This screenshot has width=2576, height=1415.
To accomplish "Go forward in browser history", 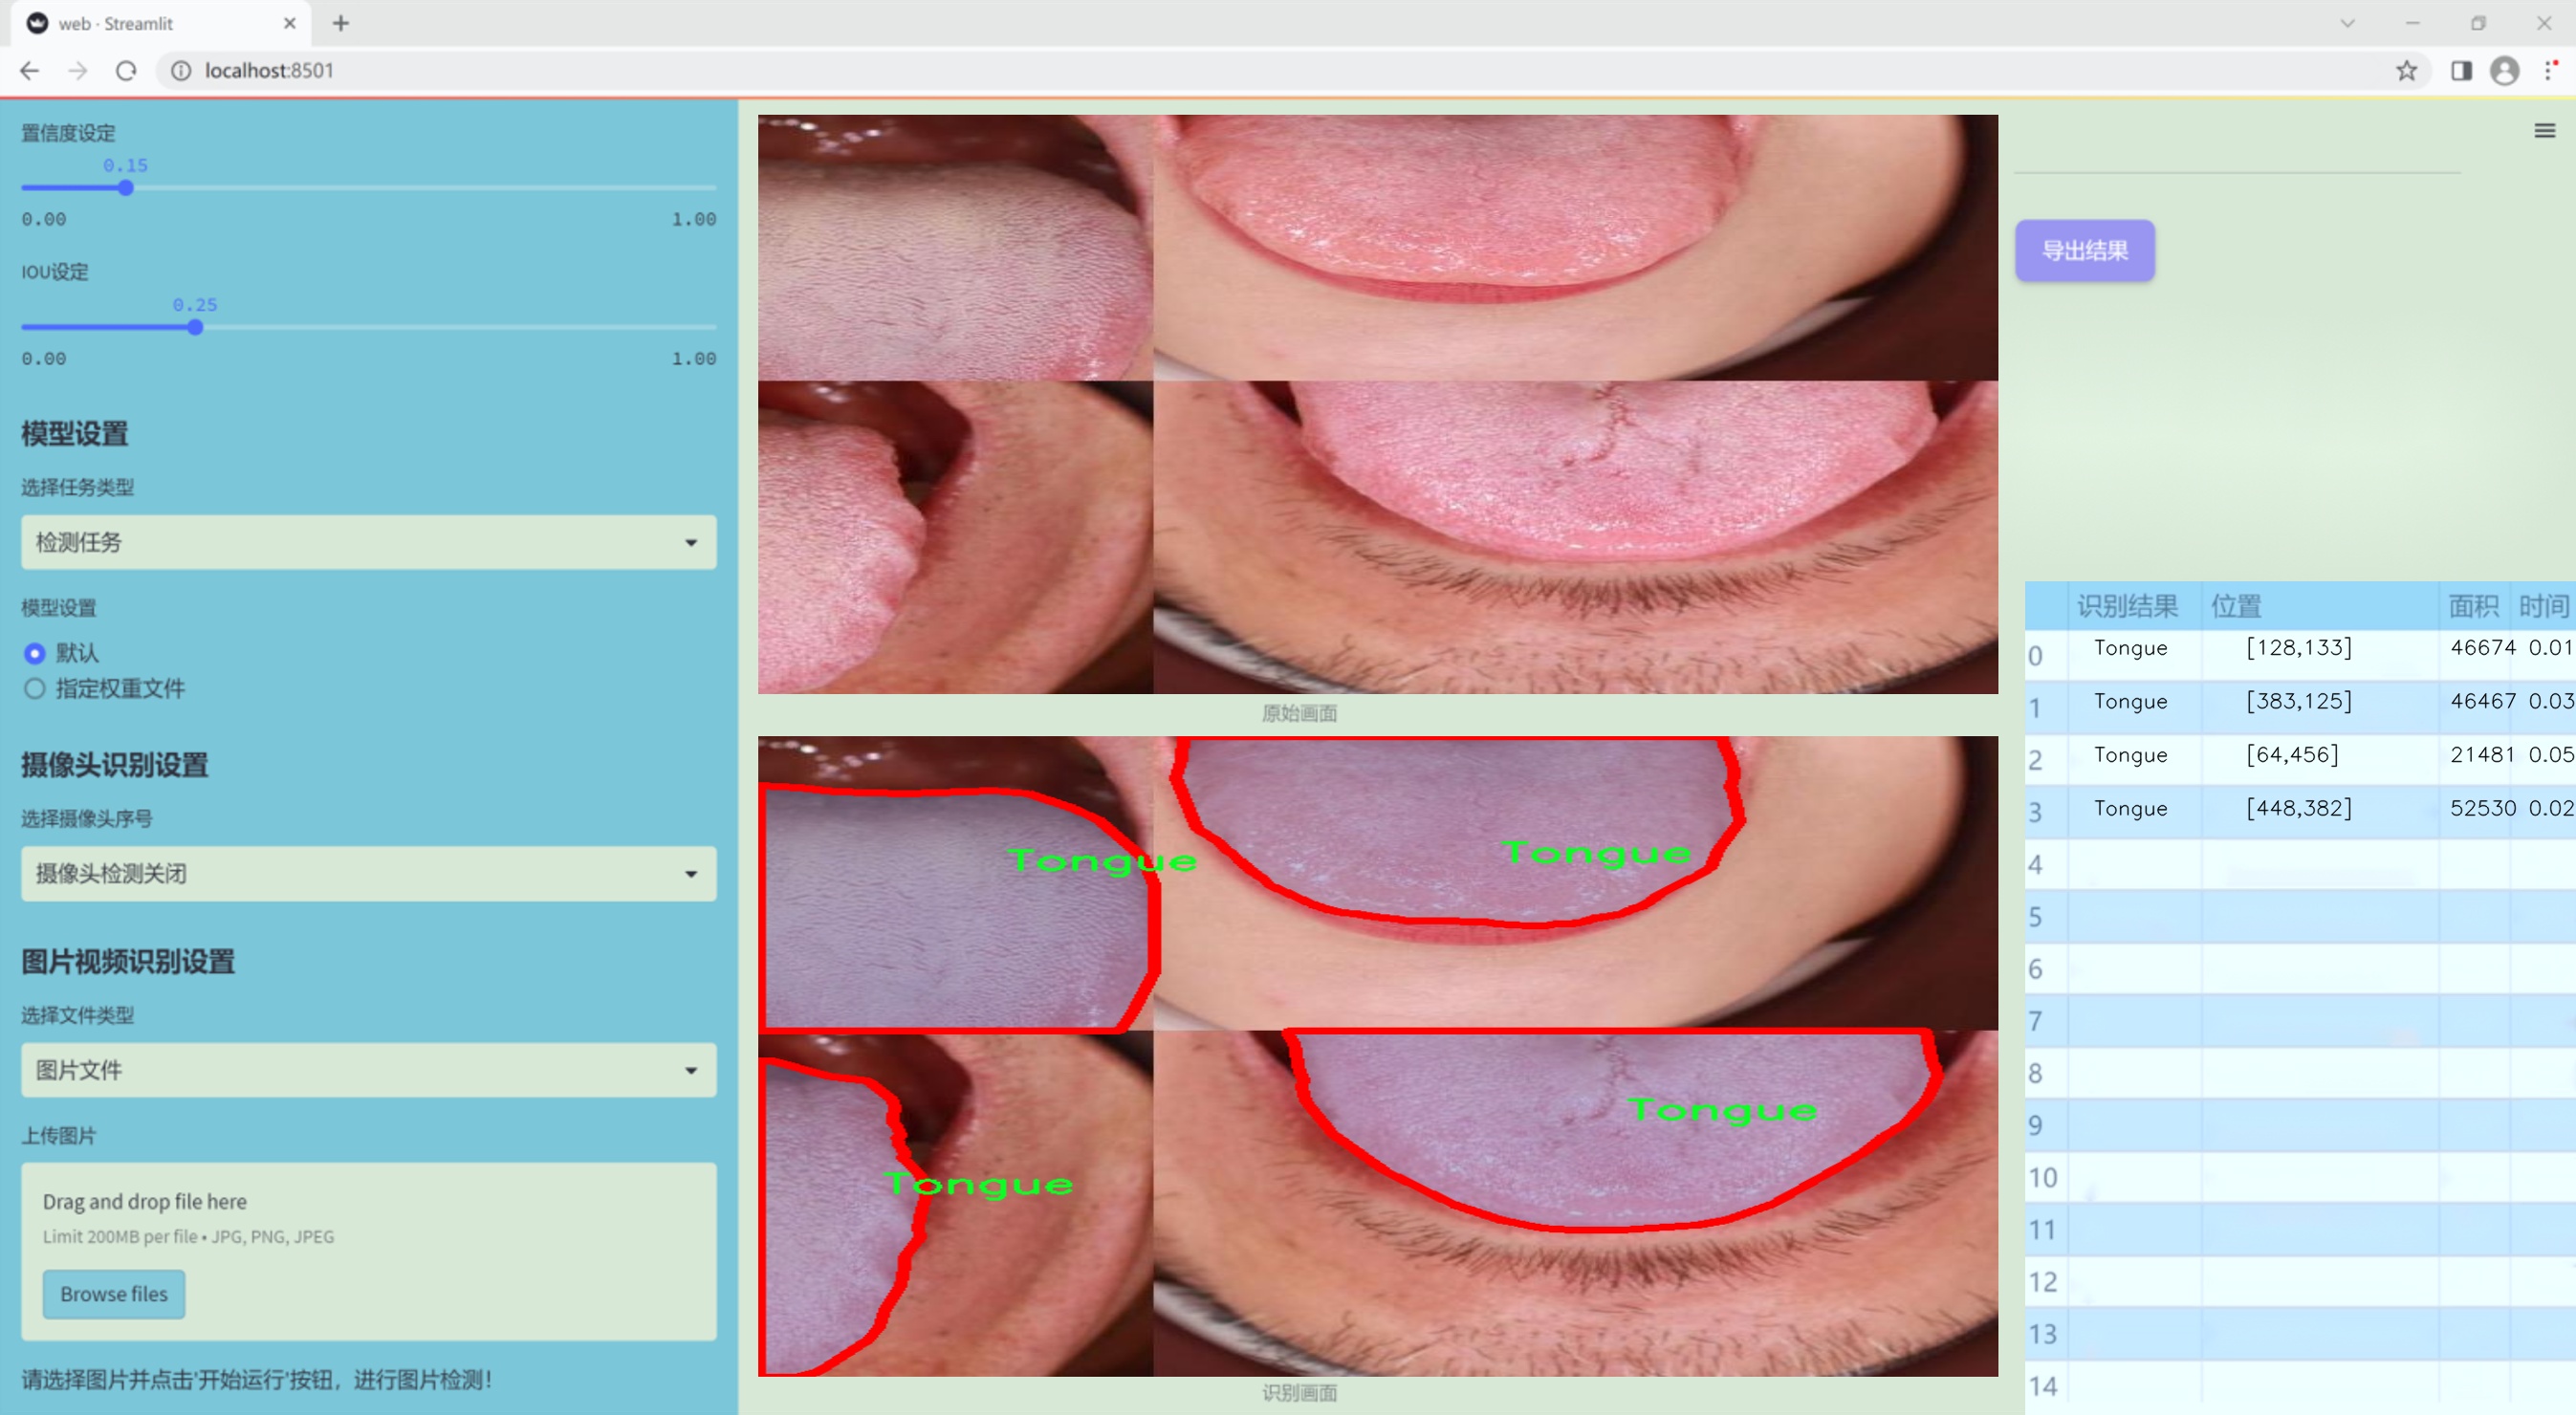I will (78, 71).
